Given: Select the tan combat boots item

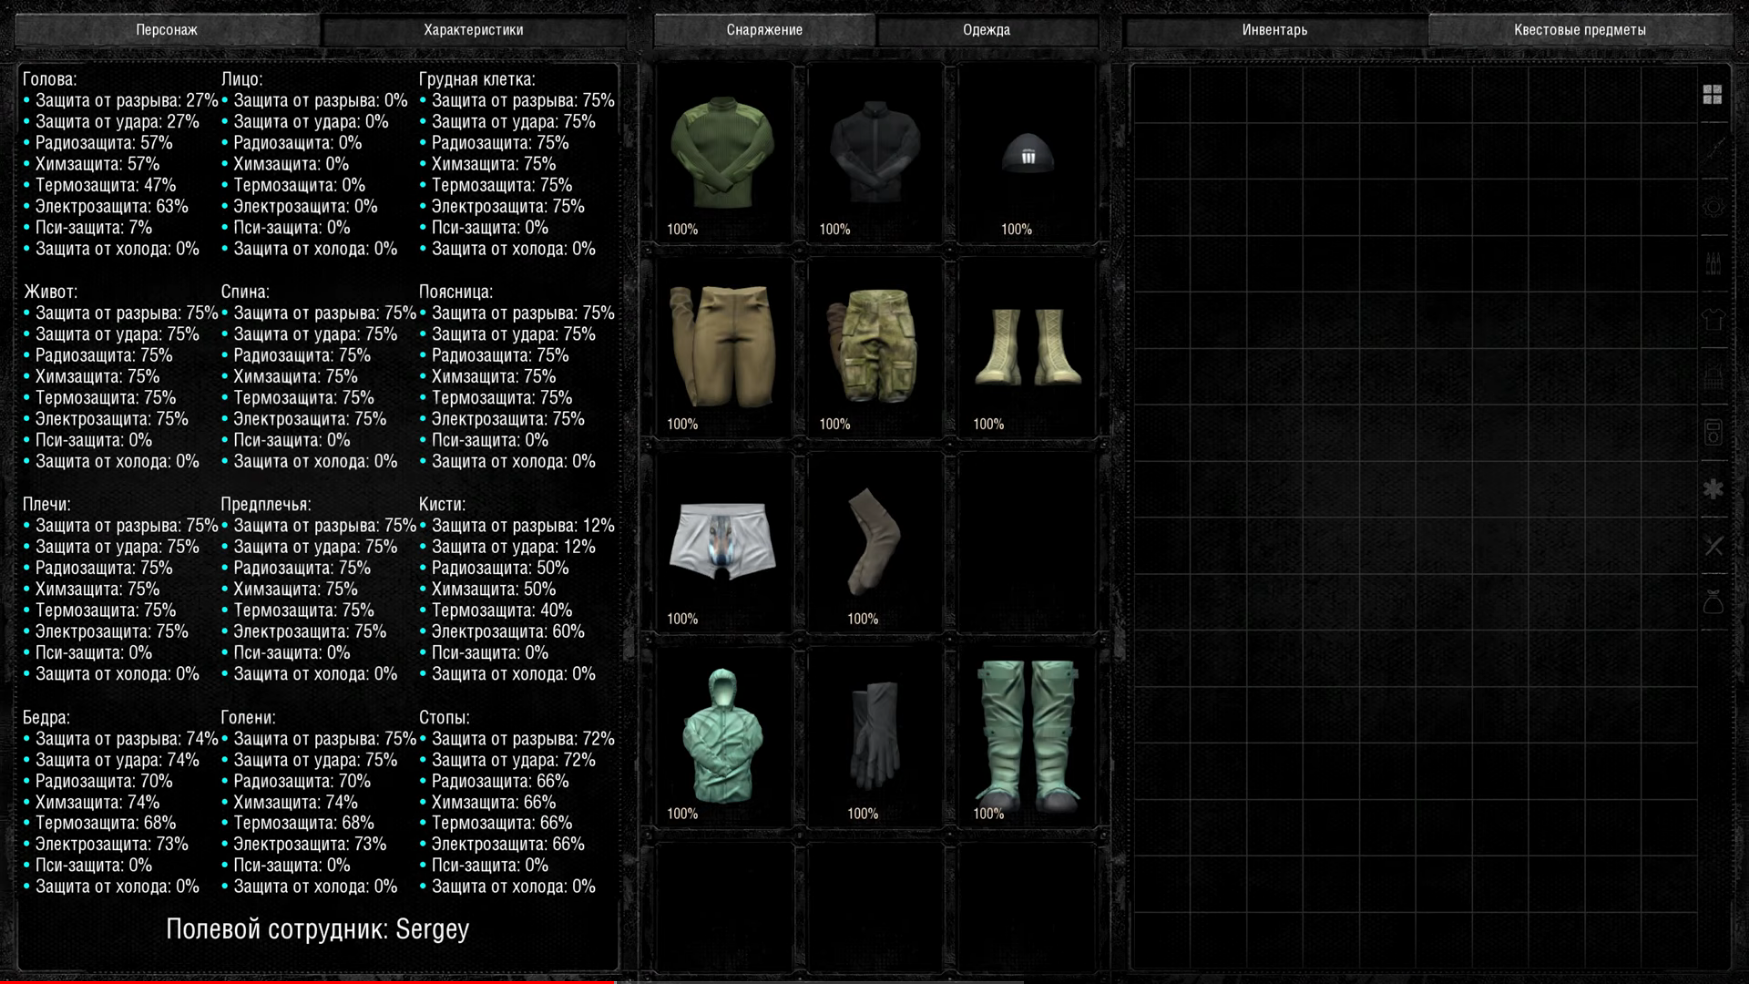Looking at the screenshot, I should (x=1028, y=347).
